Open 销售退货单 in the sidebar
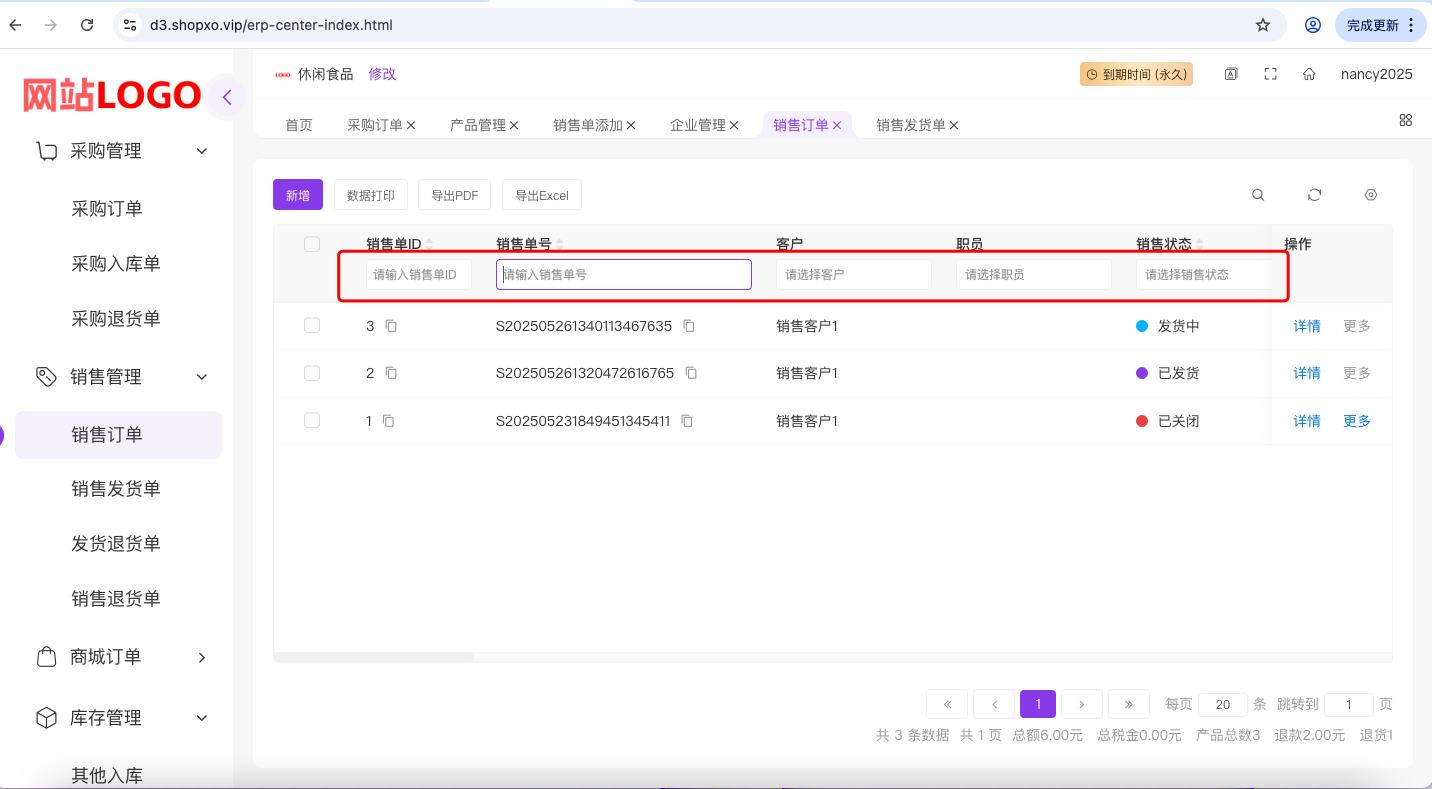This screenshot has width=1432, height=789. point(116,599)
